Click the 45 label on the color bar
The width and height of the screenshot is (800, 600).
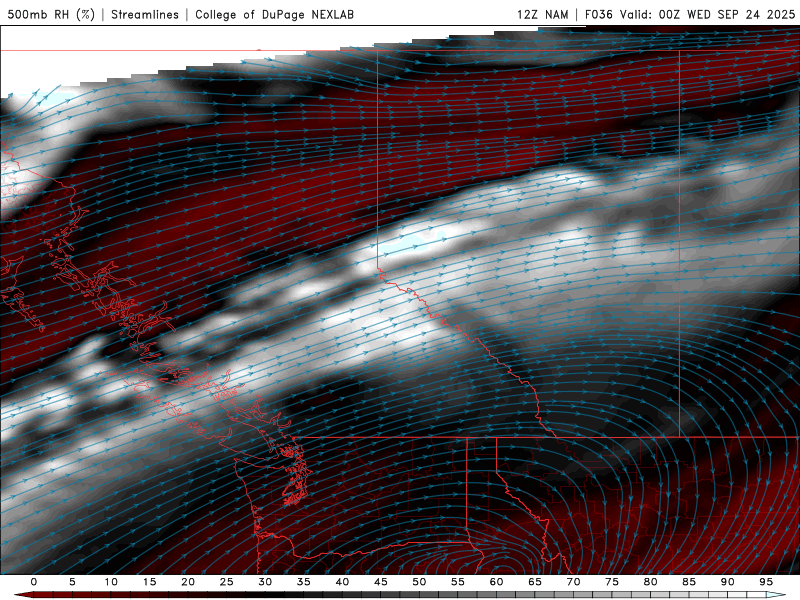[381, 582]
